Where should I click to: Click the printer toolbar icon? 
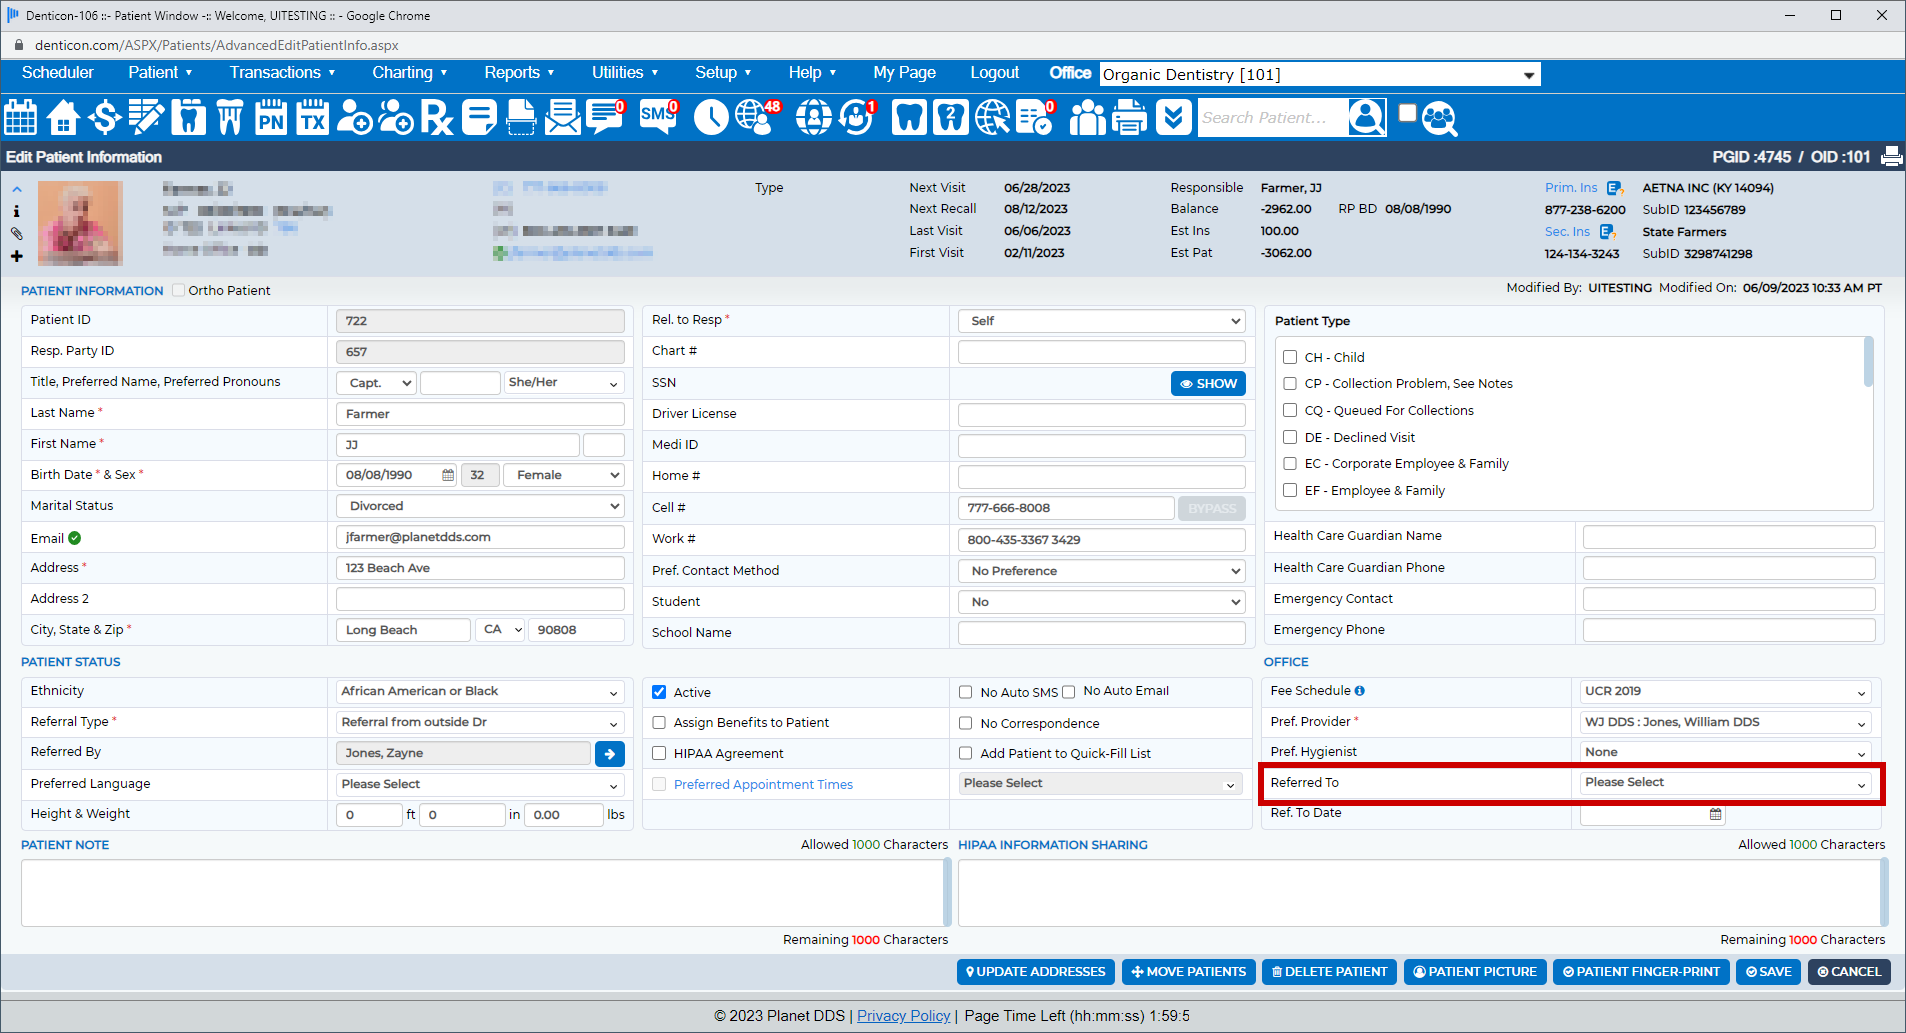tap(1130, 117)
